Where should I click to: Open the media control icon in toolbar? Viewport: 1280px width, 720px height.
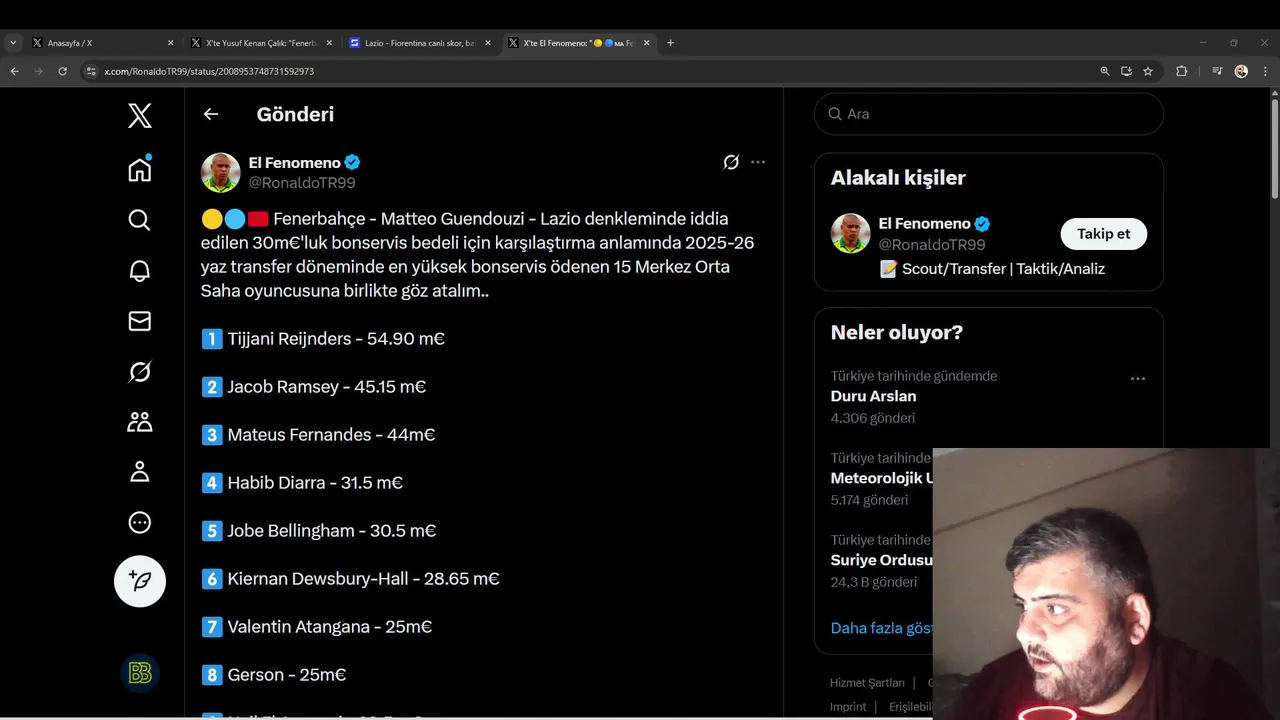click(1217, 71)
